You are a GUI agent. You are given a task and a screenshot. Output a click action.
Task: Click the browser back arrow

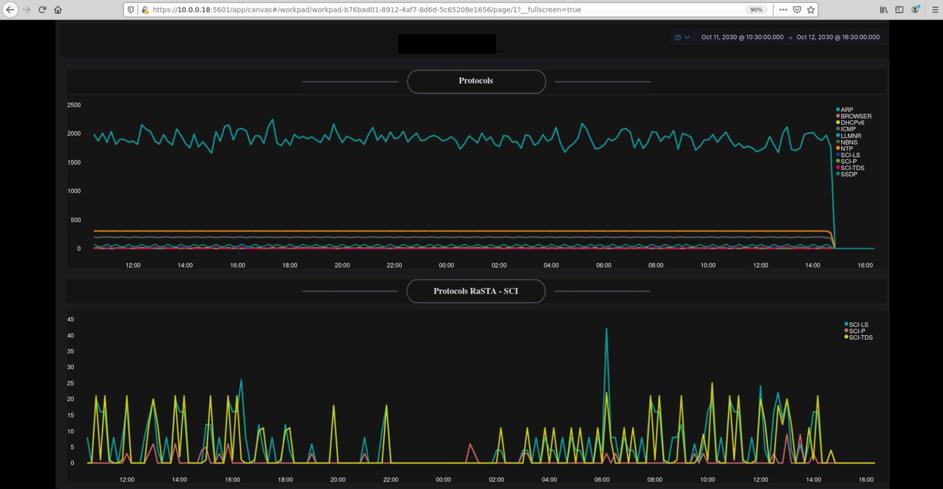[10, 9]
